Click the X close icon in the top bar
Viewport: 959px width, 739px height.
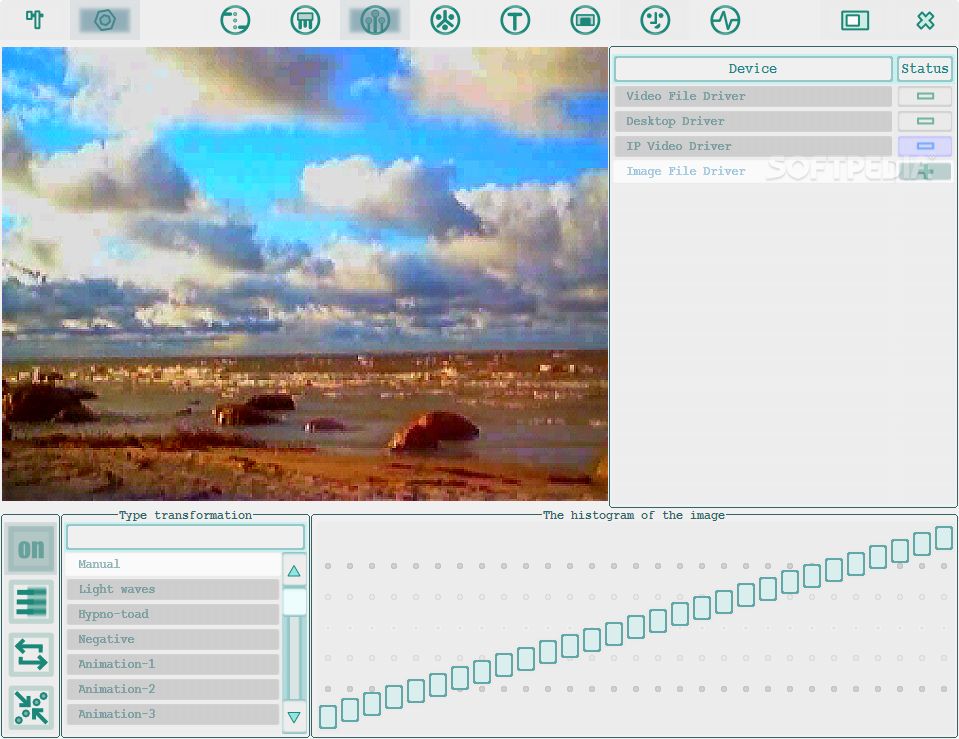point(925,20)
